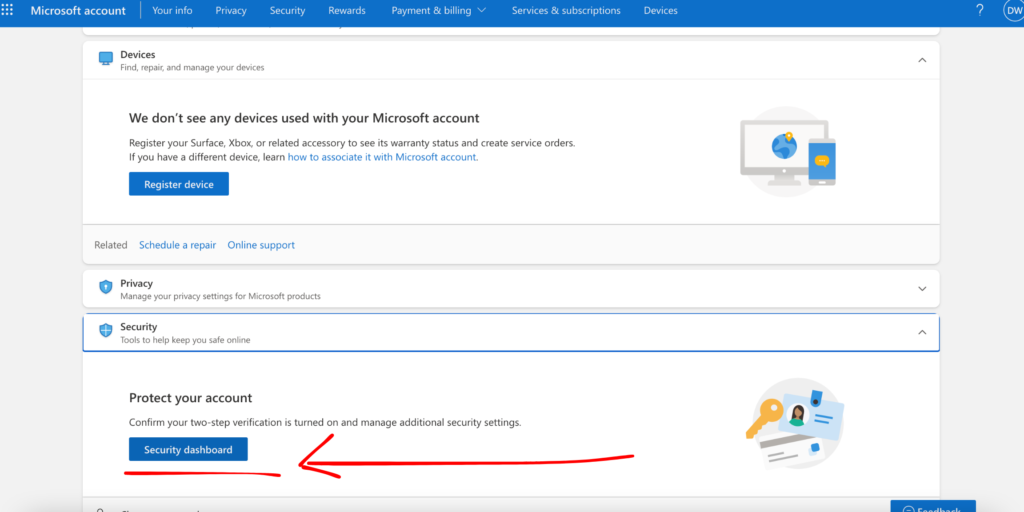Switch to the Rewards tab

347,10
